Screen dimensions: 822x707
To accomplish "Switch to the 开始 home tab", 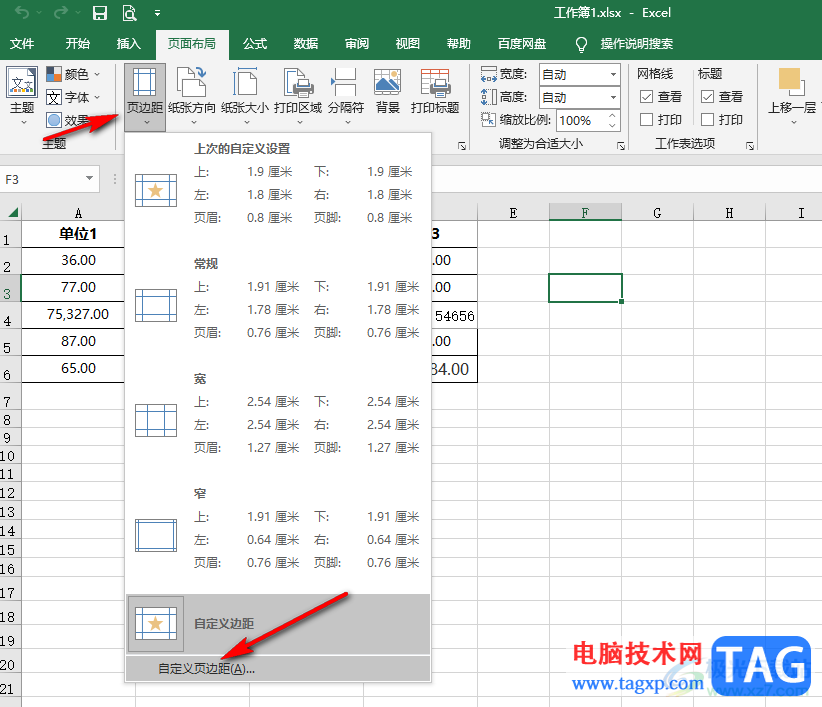I will 78,43.
